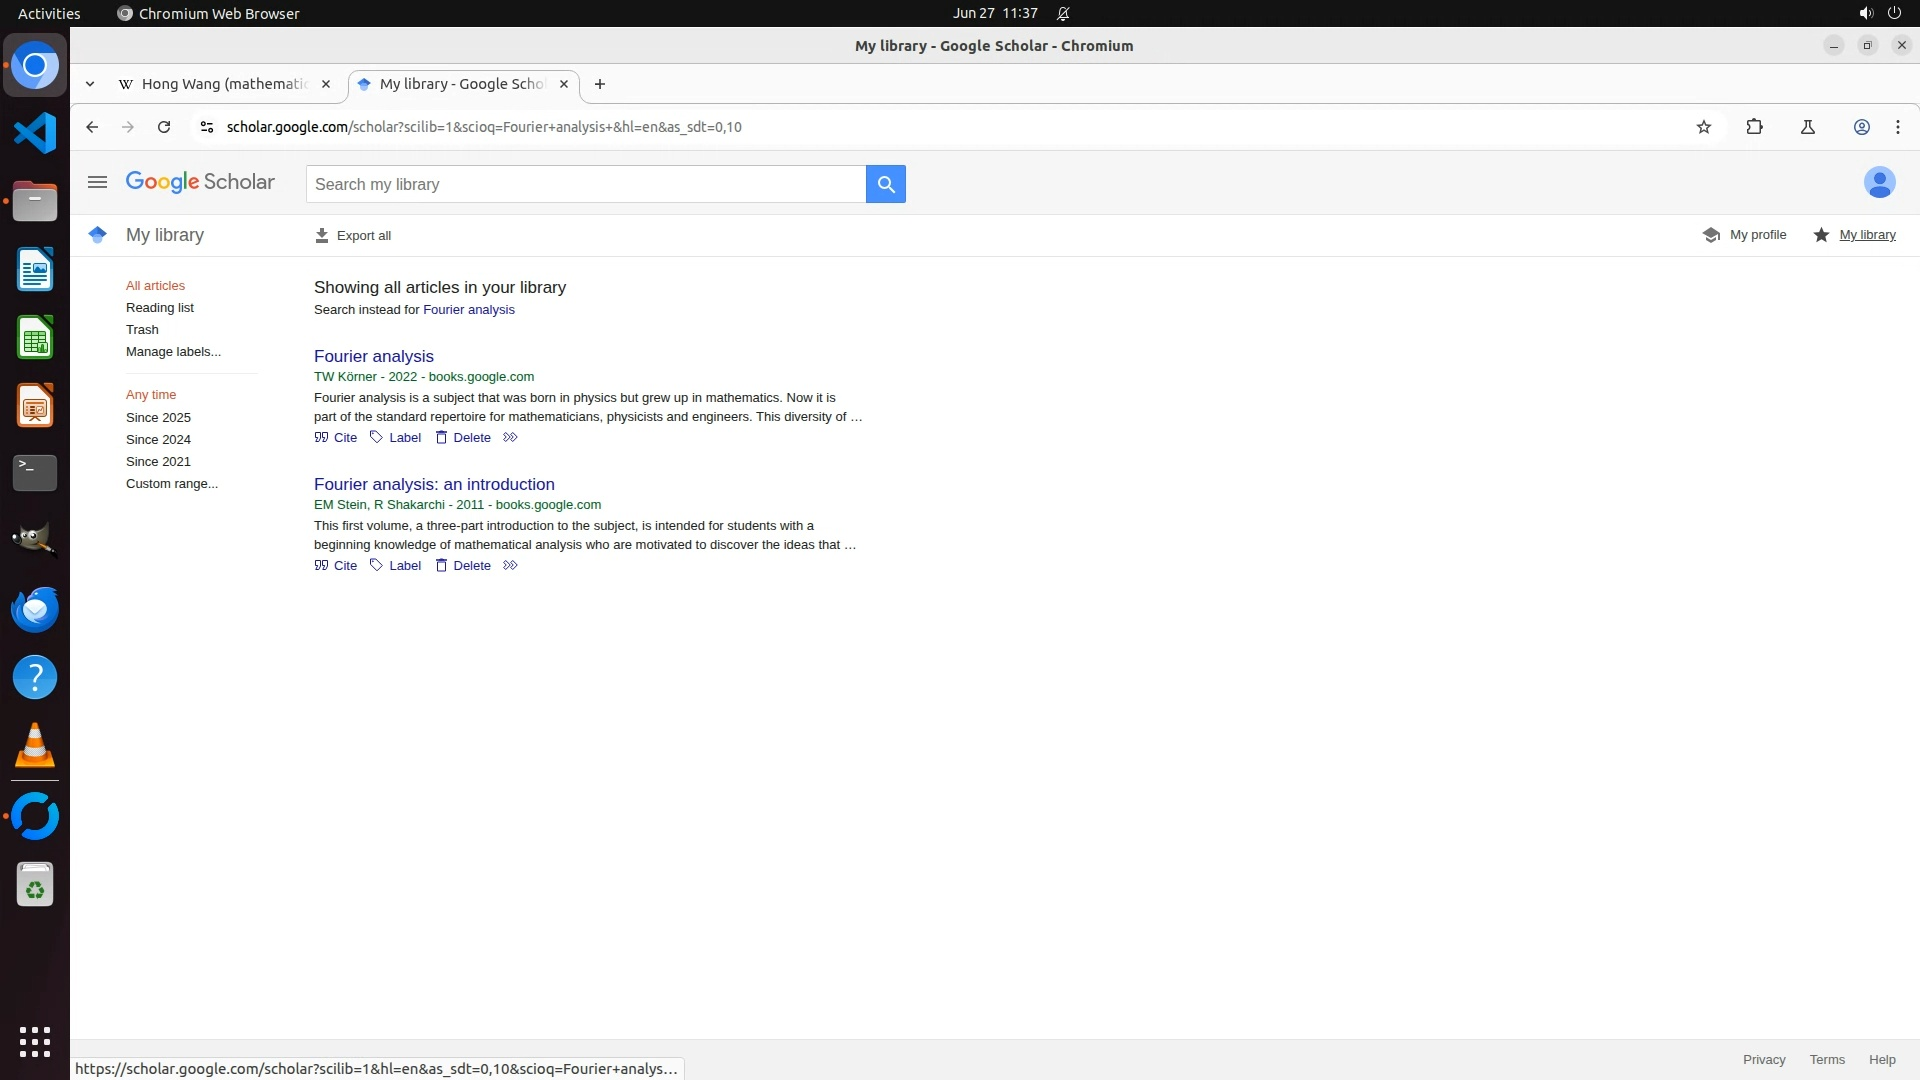Screen dimensions: 1920x1080
Task: Click Label under Fourier analysis: an introduction
Action: tap(395, 565)
